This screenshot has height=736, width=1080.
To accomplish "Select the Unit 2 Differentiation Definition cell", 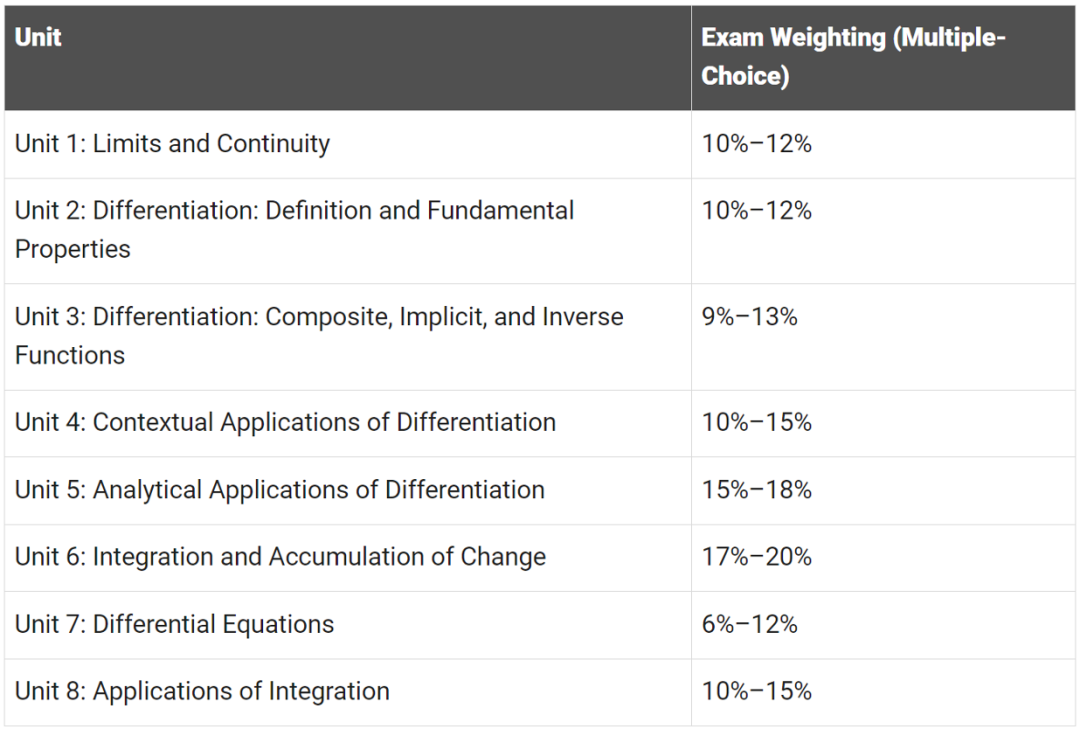I will click(348, 231).
